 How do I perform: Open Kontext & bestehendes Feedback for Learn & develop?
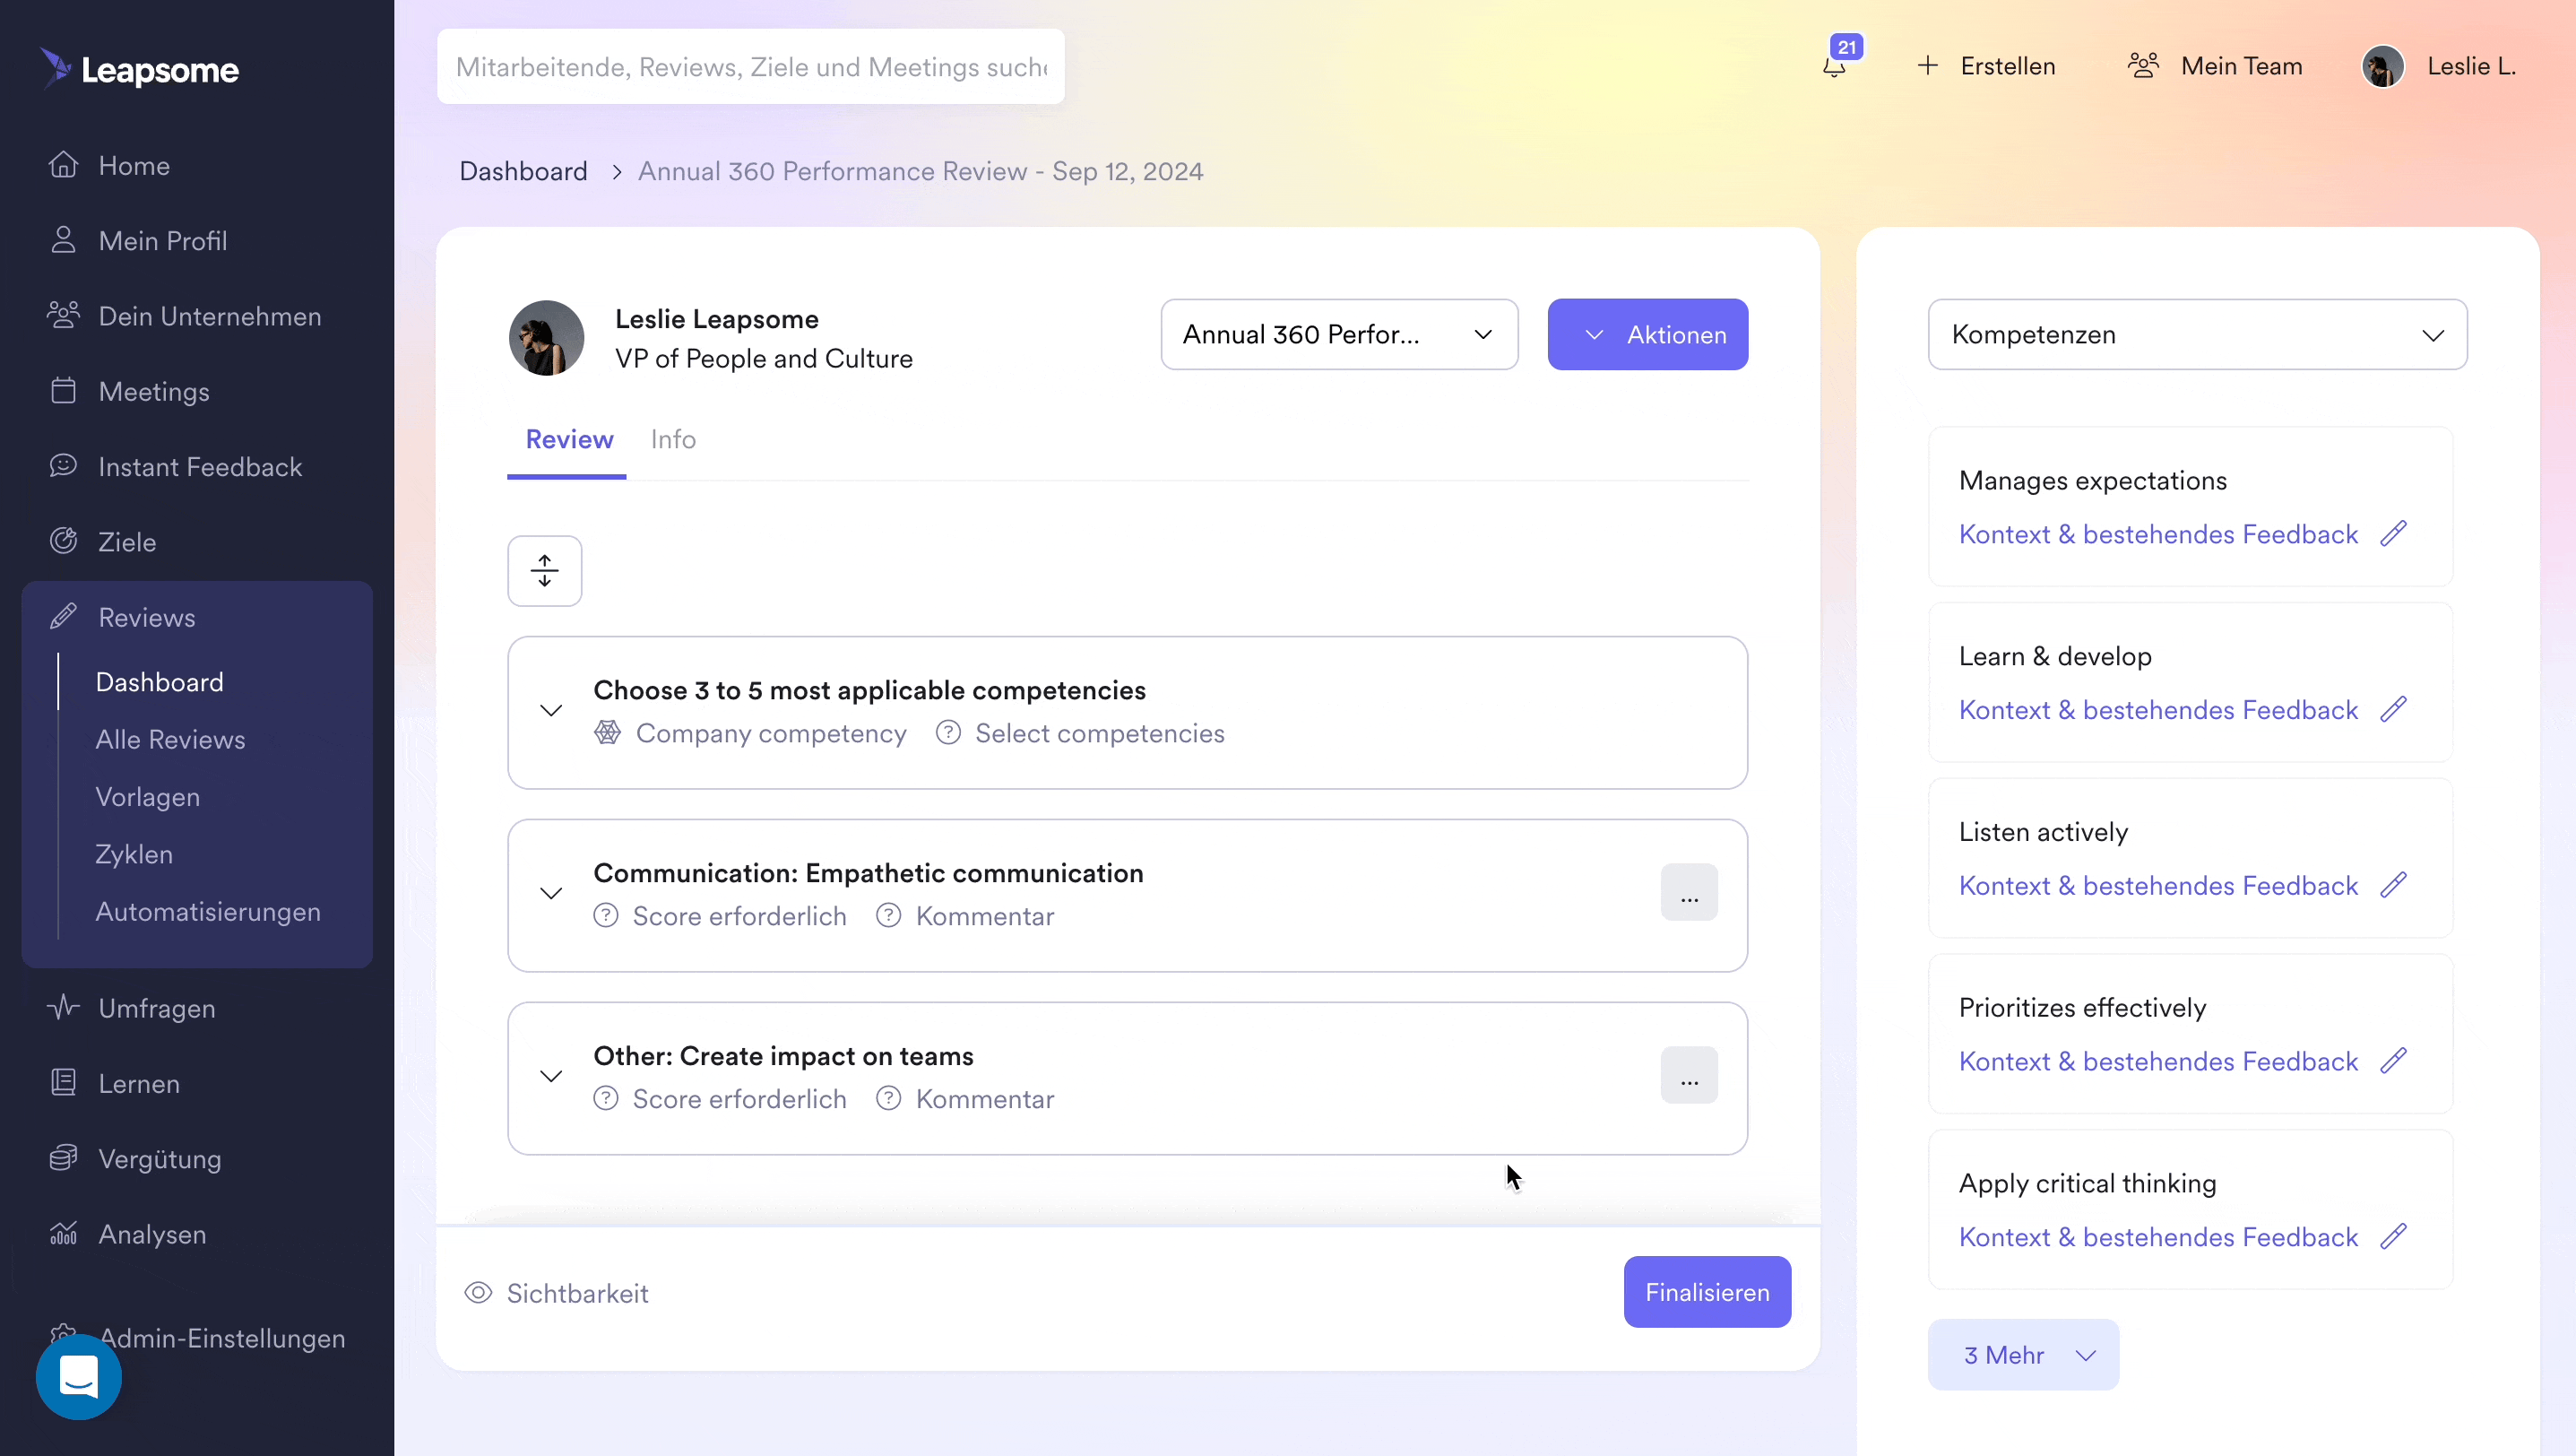pos(2158,710)
